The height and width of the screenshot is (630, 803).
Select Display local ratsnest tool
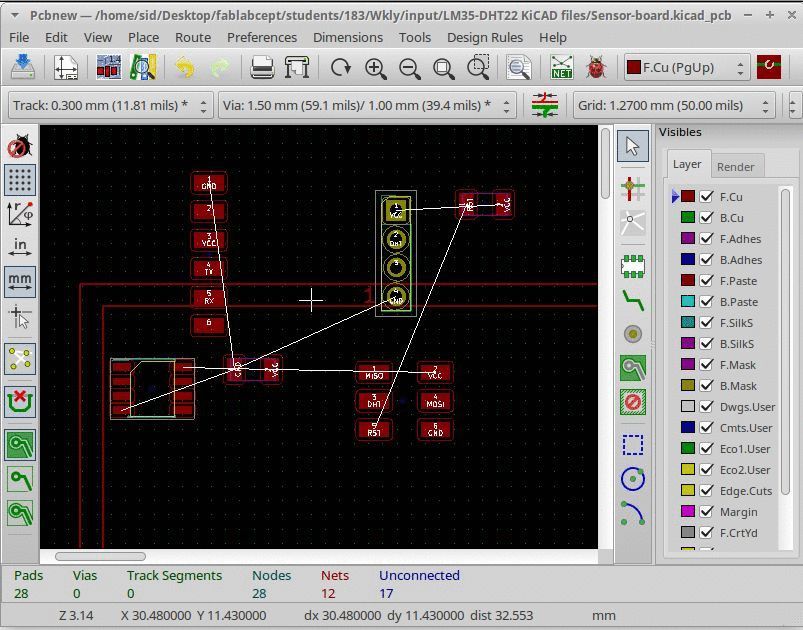coord(633,223)
